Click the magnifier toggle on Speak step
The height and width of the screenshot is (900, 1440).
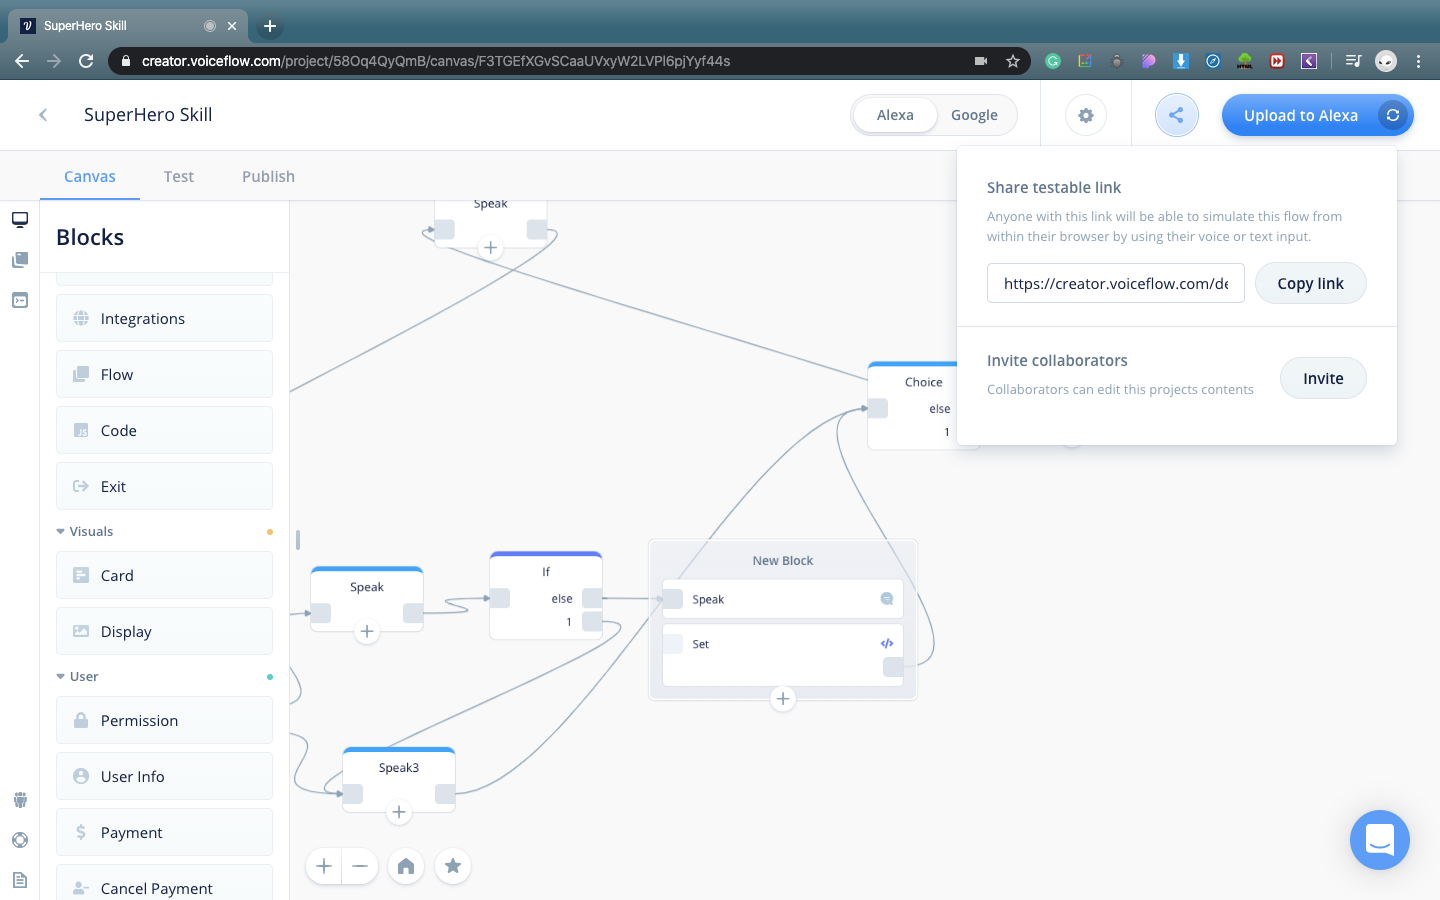(886, 598)
